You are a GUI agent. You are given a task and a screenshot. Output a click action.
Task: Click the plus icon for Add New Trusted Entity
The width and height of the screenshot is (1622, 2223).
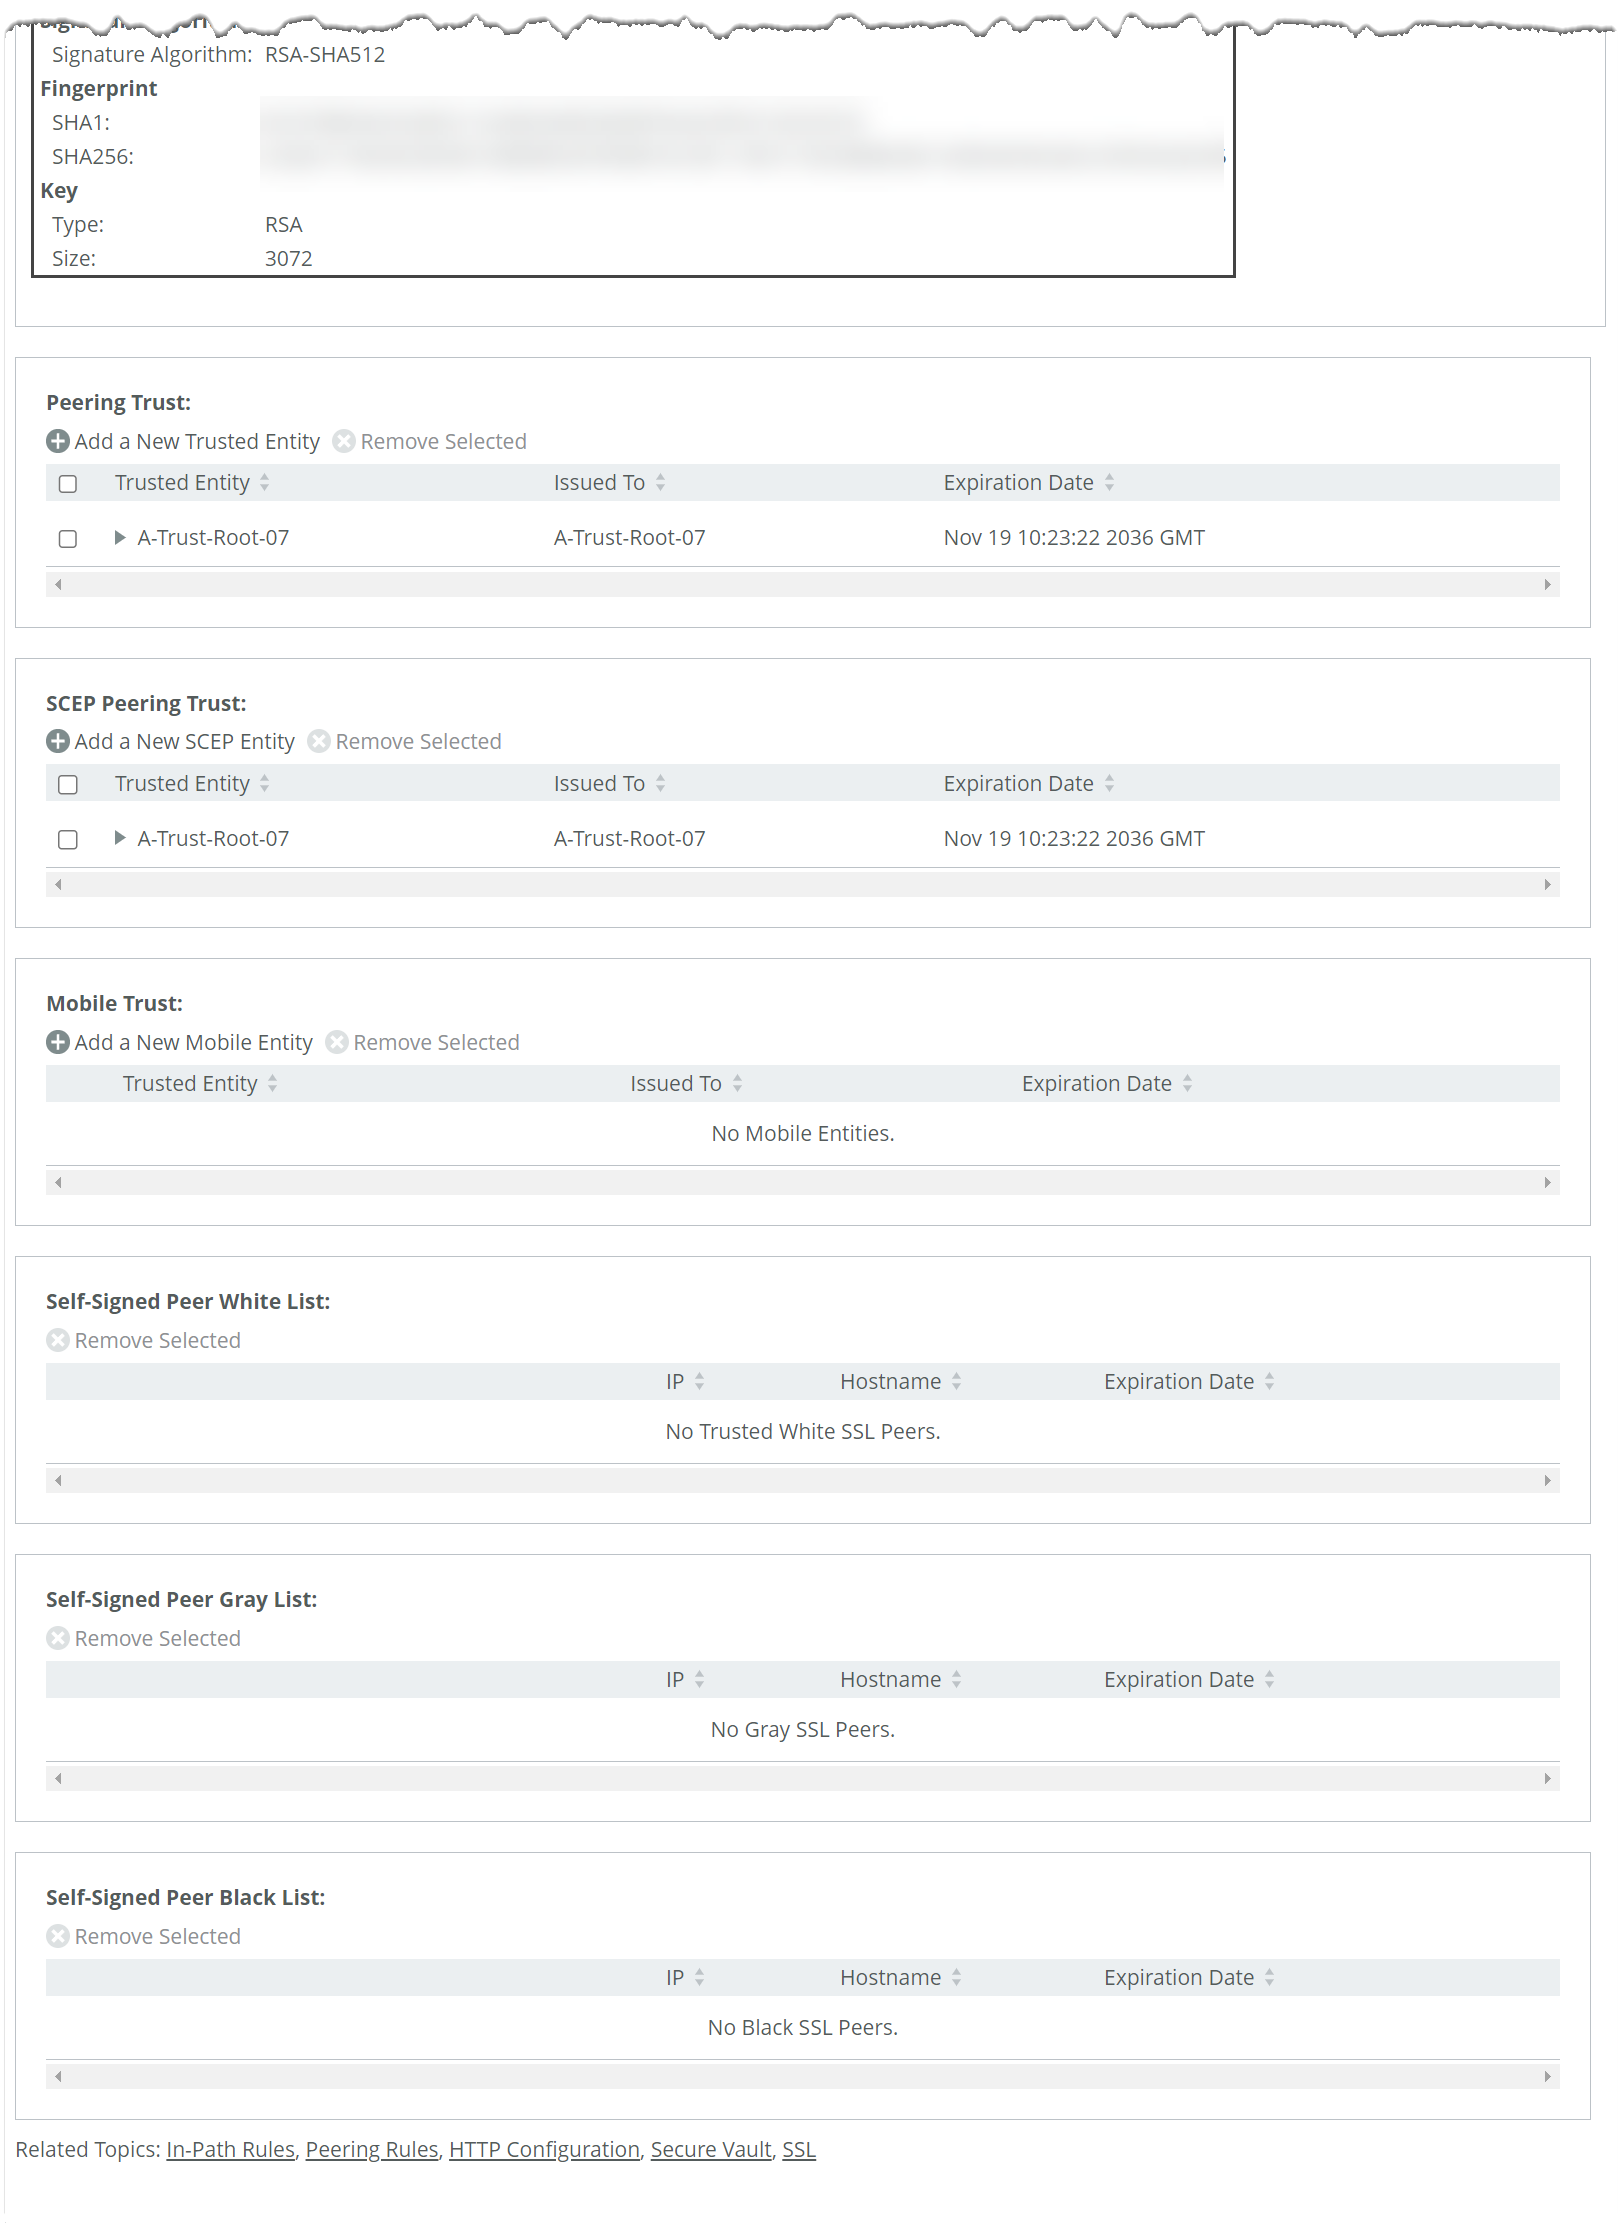click(58, 441)
